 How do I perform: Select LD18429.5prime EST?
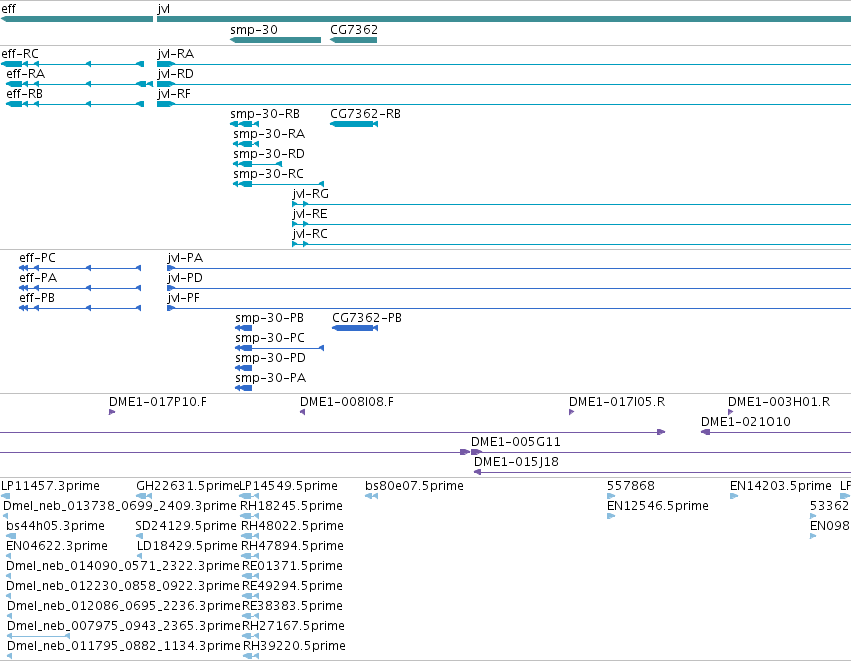139,556
